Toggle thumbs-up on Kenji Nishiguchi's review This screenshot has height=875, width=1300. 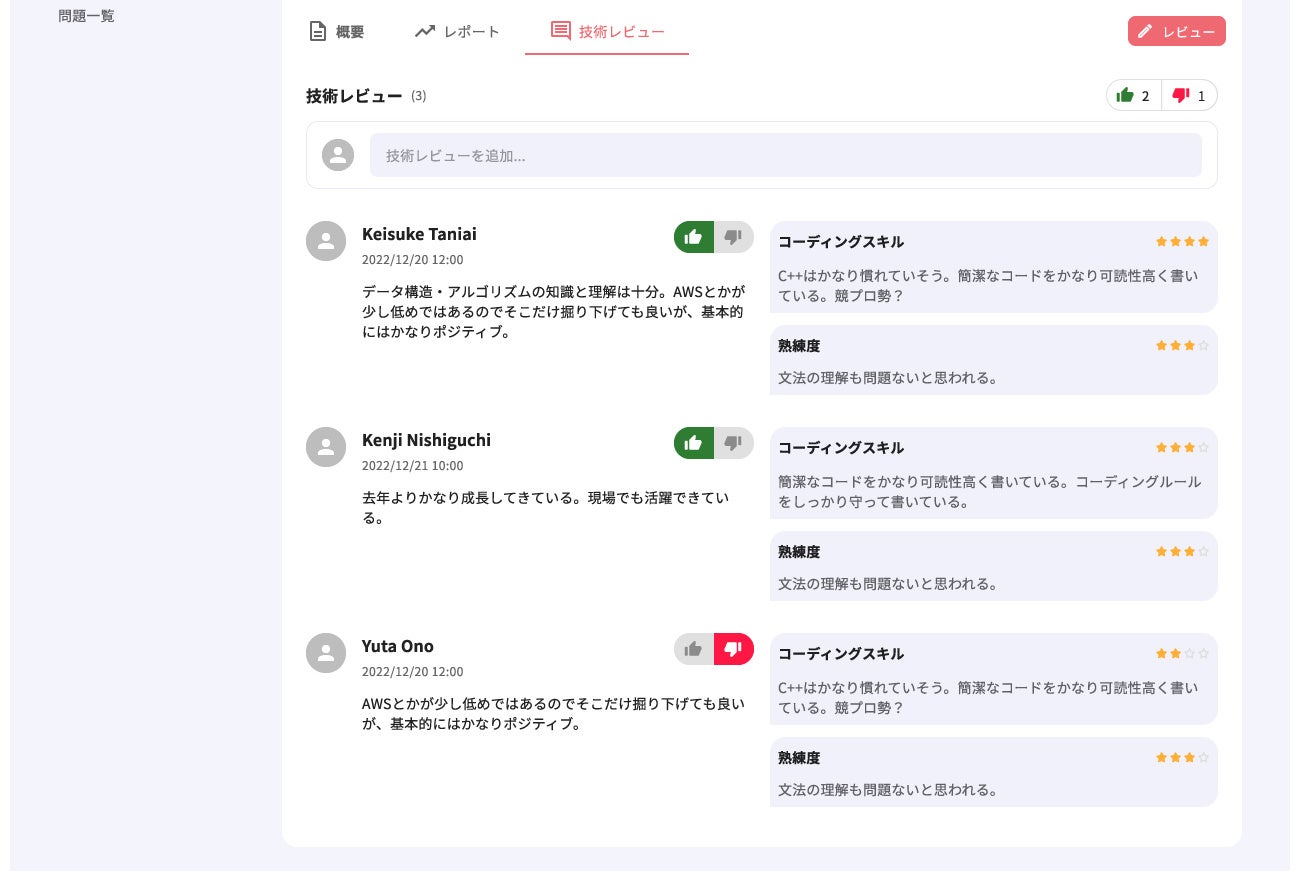[693, 443]
